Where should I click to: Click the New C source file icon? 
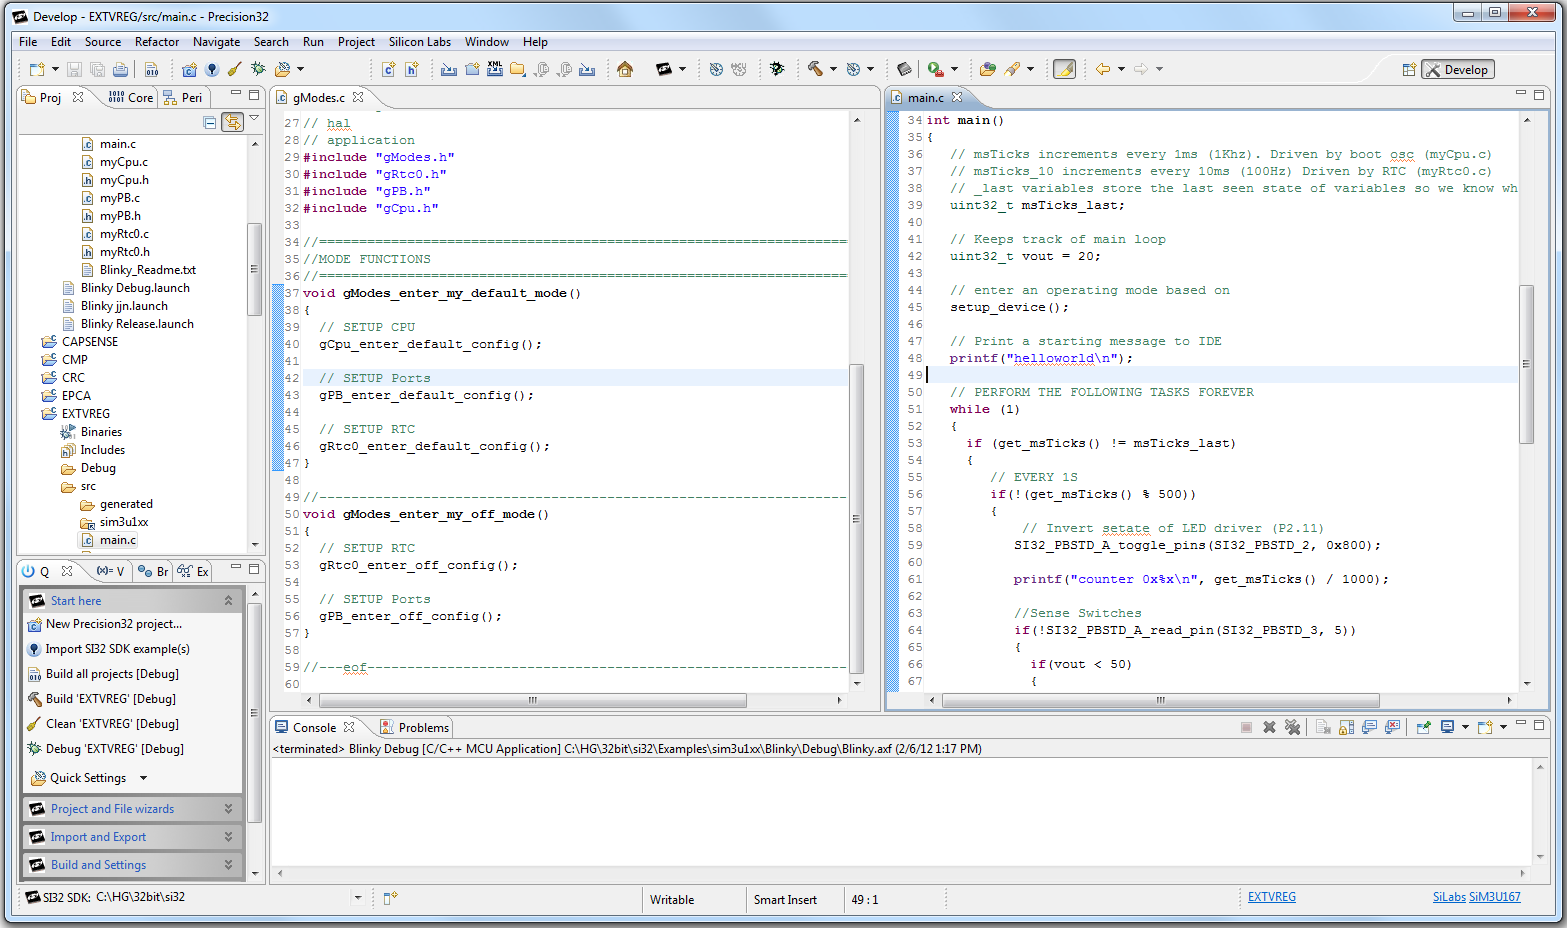[x=388, y=69]
